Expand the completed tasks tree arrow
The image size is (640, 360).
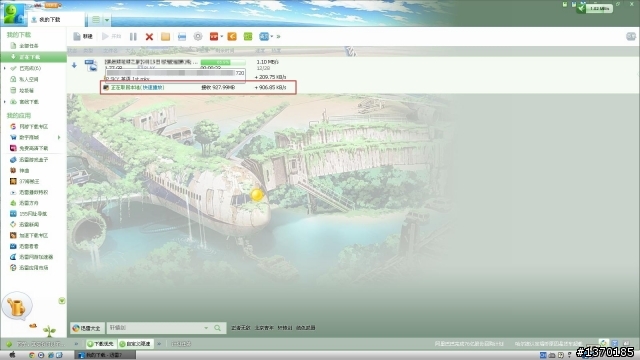pyautogui.click(x=5, y=68)
